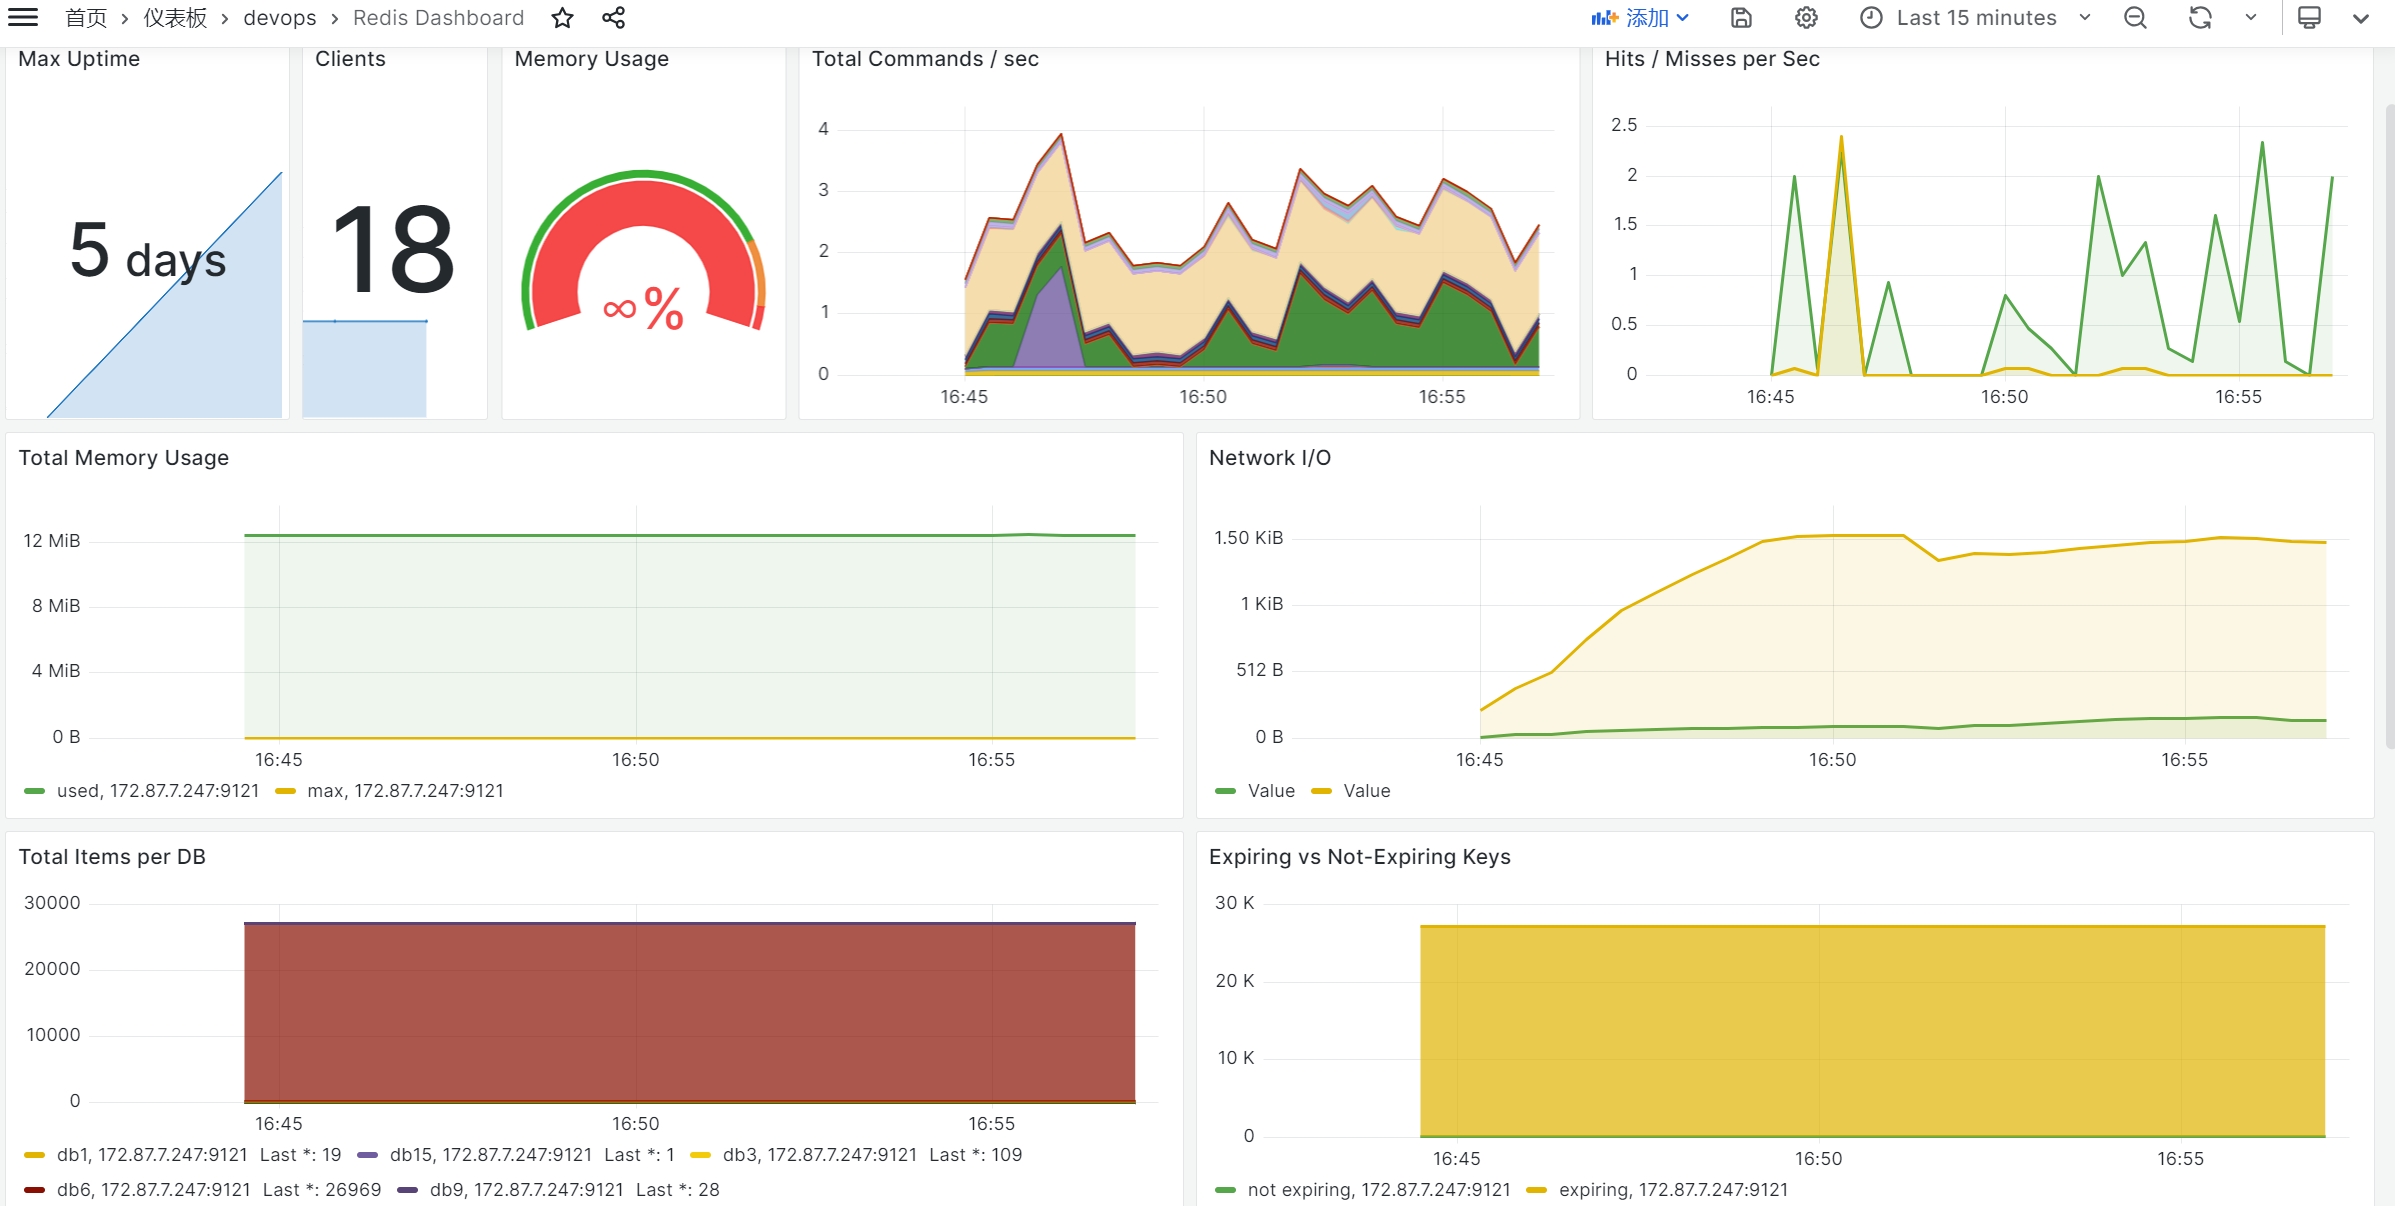Screen dimensions: 2395x1206
Task: Toggle db1 series in the legend
Action: (152, 1155)
